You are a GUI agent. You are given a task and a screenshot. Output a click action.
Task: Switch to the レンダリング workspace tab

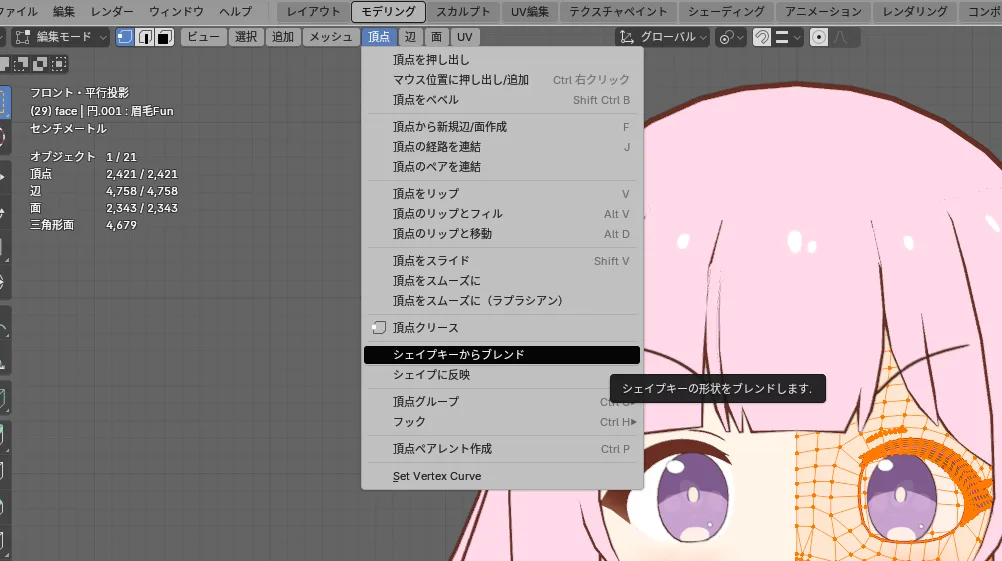[915, 12]
